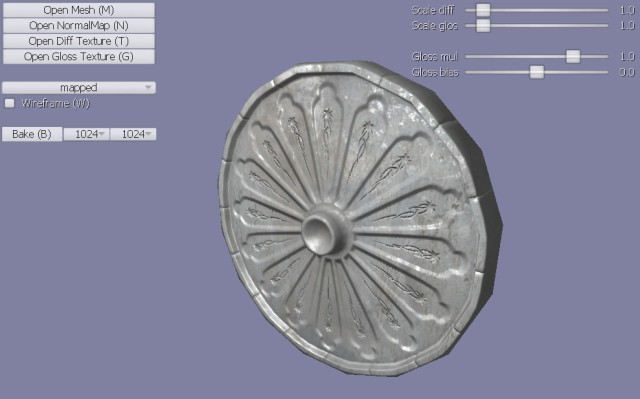Click Open Gloss Texture (G)
Image resolution: width=640 pixels, height=399 pixels.
coord(79,56)
